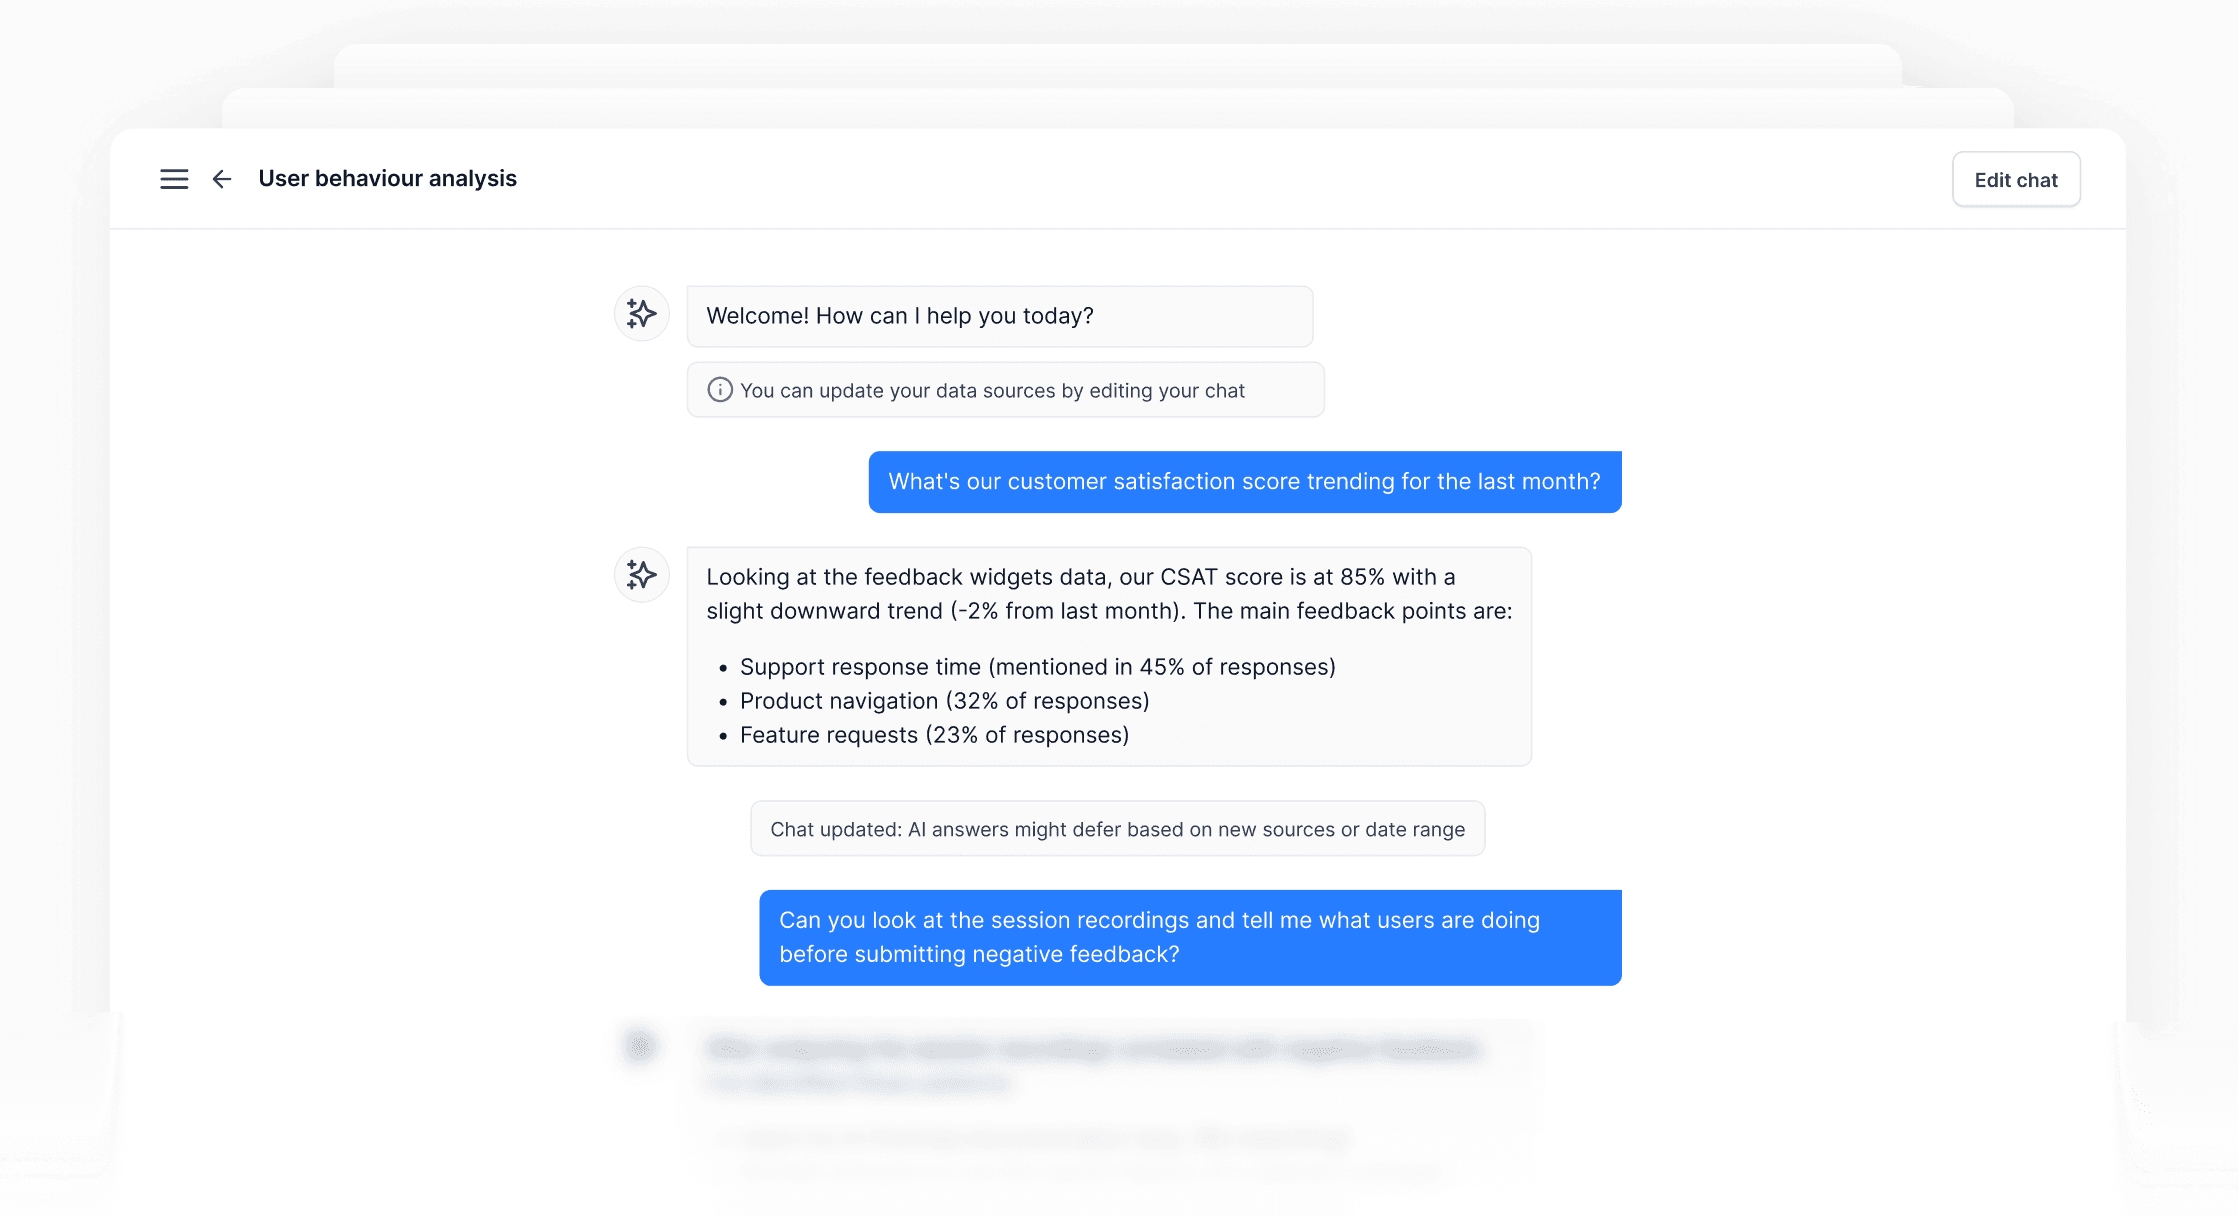Click the Chat updated notification banner
The height and width of the screenshot is (1216, 2238).
(x=1118, y=829)
